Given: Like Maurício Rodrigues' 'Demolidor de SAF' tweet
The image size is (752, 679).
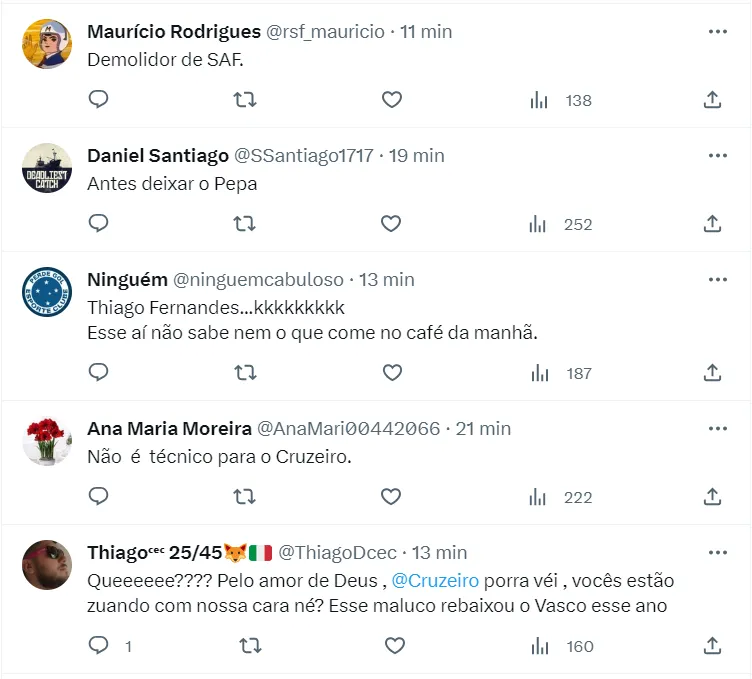Looking at the screenshot, I should coord(392,100).
